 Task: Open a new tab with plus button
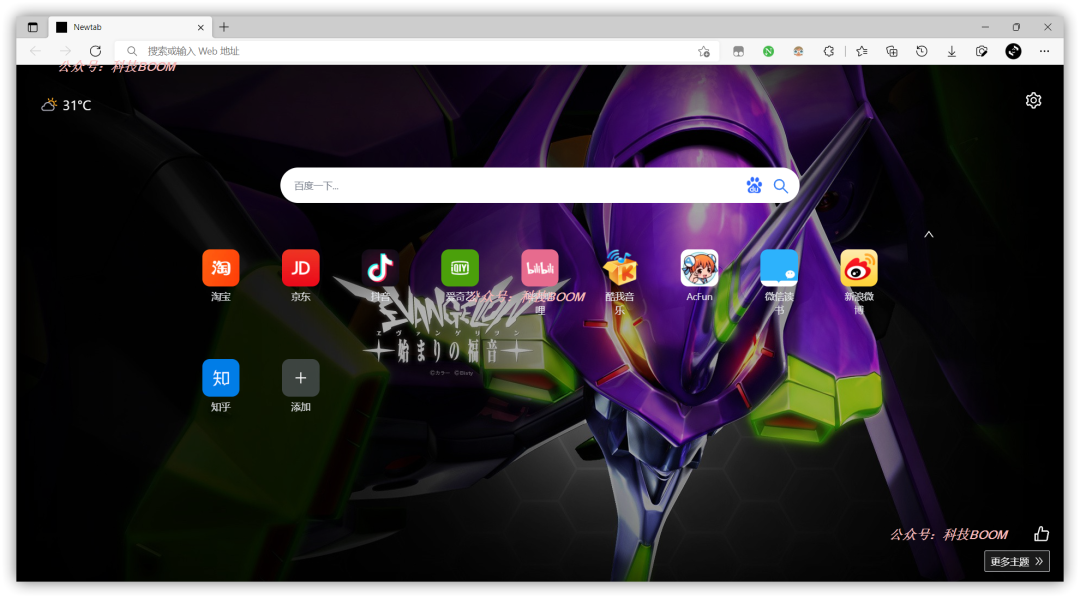click(x=224, y=27)
